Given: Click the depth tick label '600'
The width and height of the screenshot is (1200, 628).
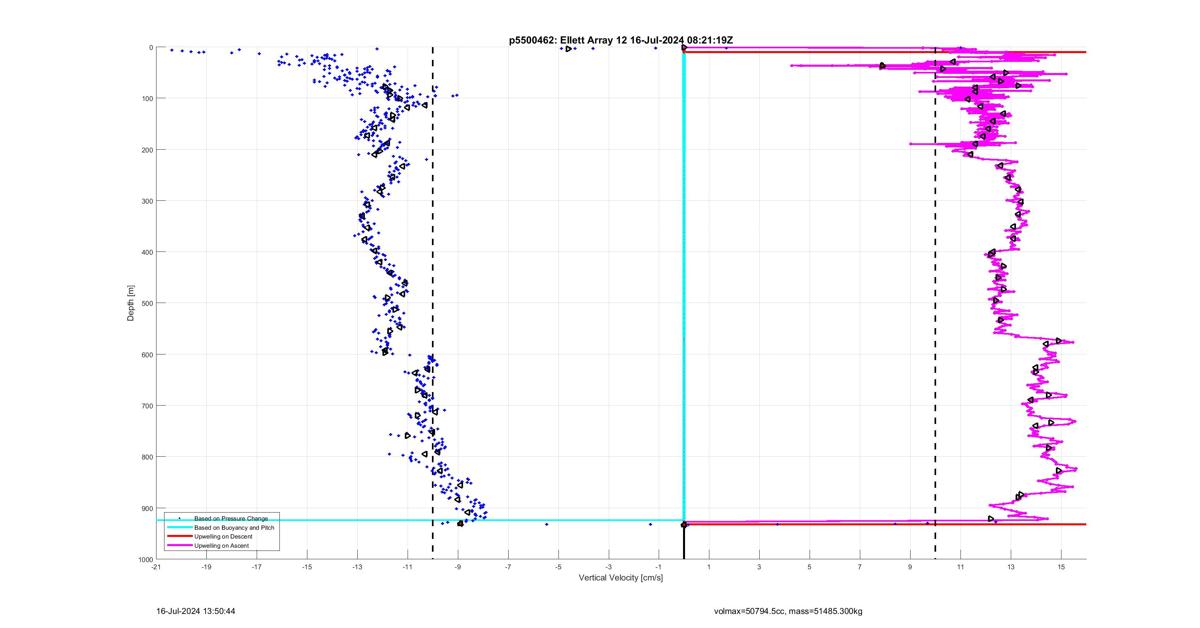Looking at the screenshot, I should tap(146, 354).
